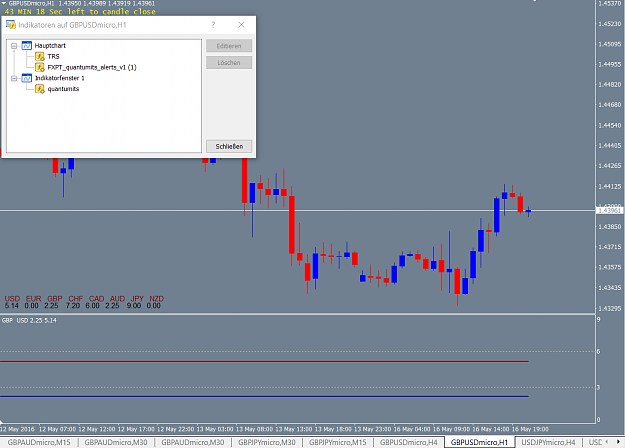This screenshot has width=625, height=448.
Task: Select the active GBPUSDmicro,H1 chart tab
Action: click(x=480, y=442)
